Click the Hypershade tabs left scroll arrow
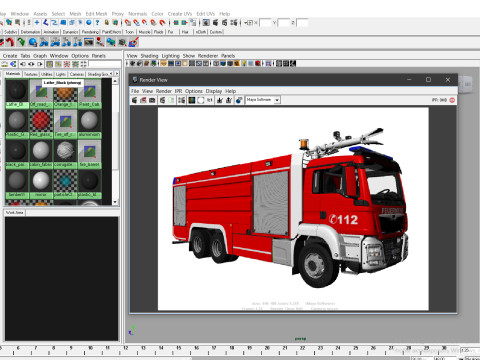The width and height of the screenshot is (480, 360). coord(111,73)
